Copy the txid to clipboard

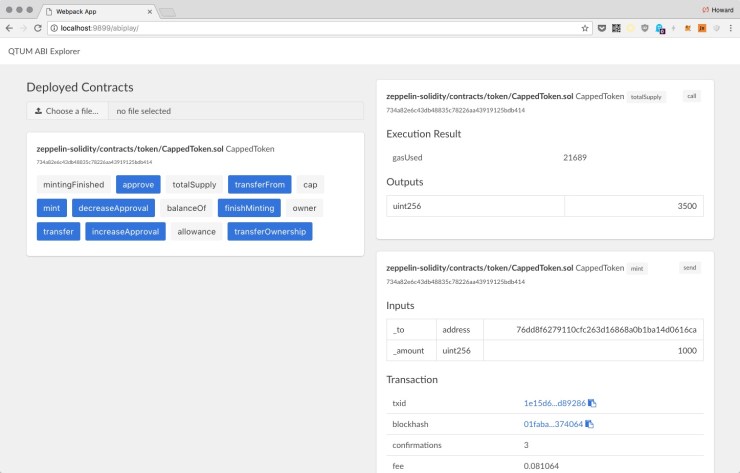[593, 403]
